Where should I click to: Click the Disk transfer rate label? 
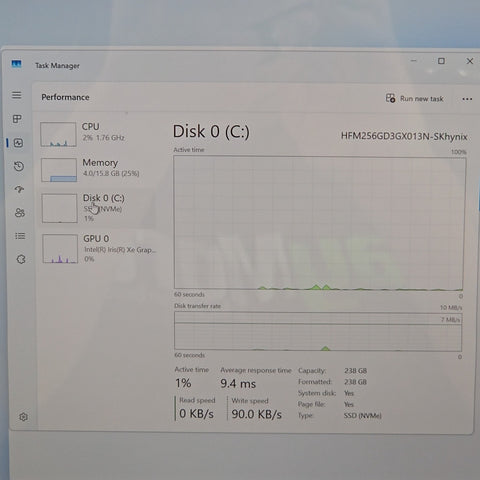tap(197, 306)
